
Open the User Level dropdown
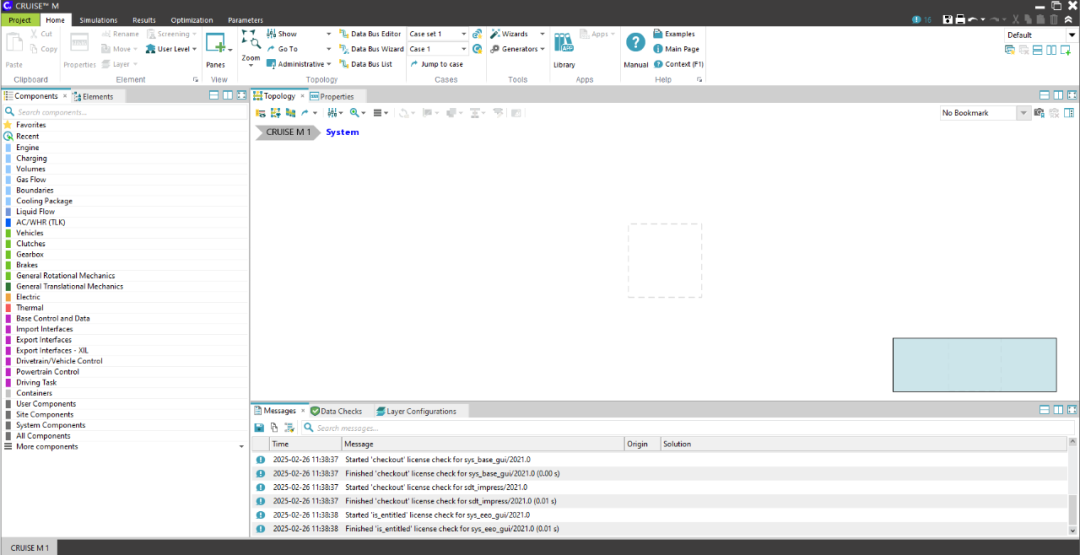click(171, 49)
